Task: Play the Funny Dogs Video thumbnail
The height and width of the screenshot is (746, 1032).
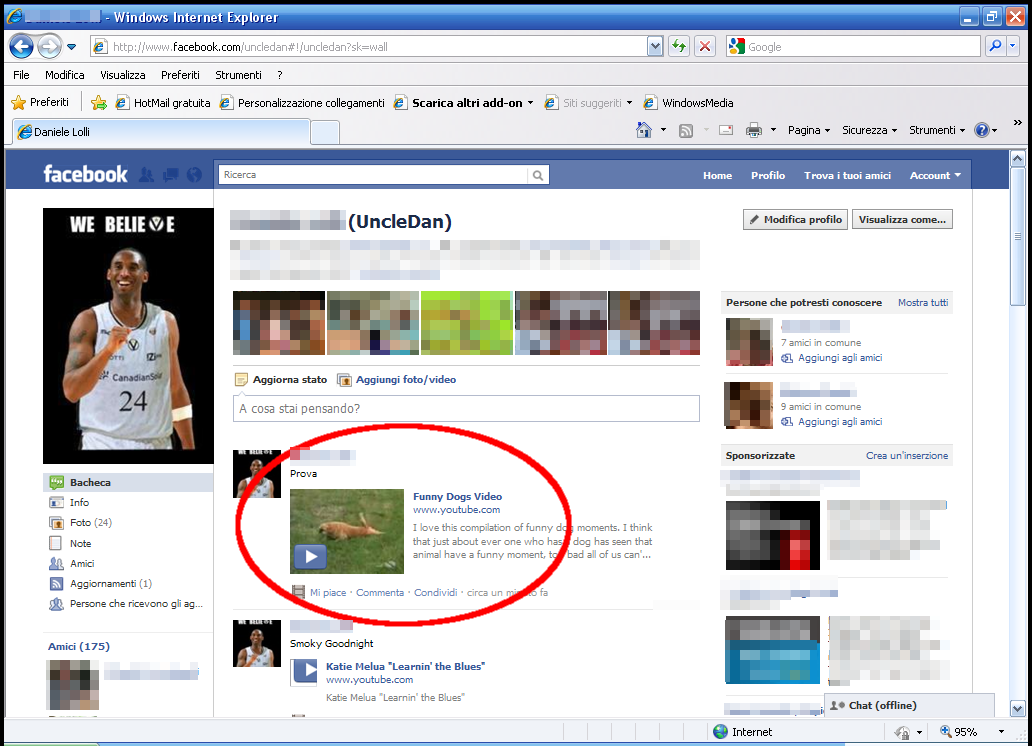Action: pyautogui.click(x=347, y=531)
